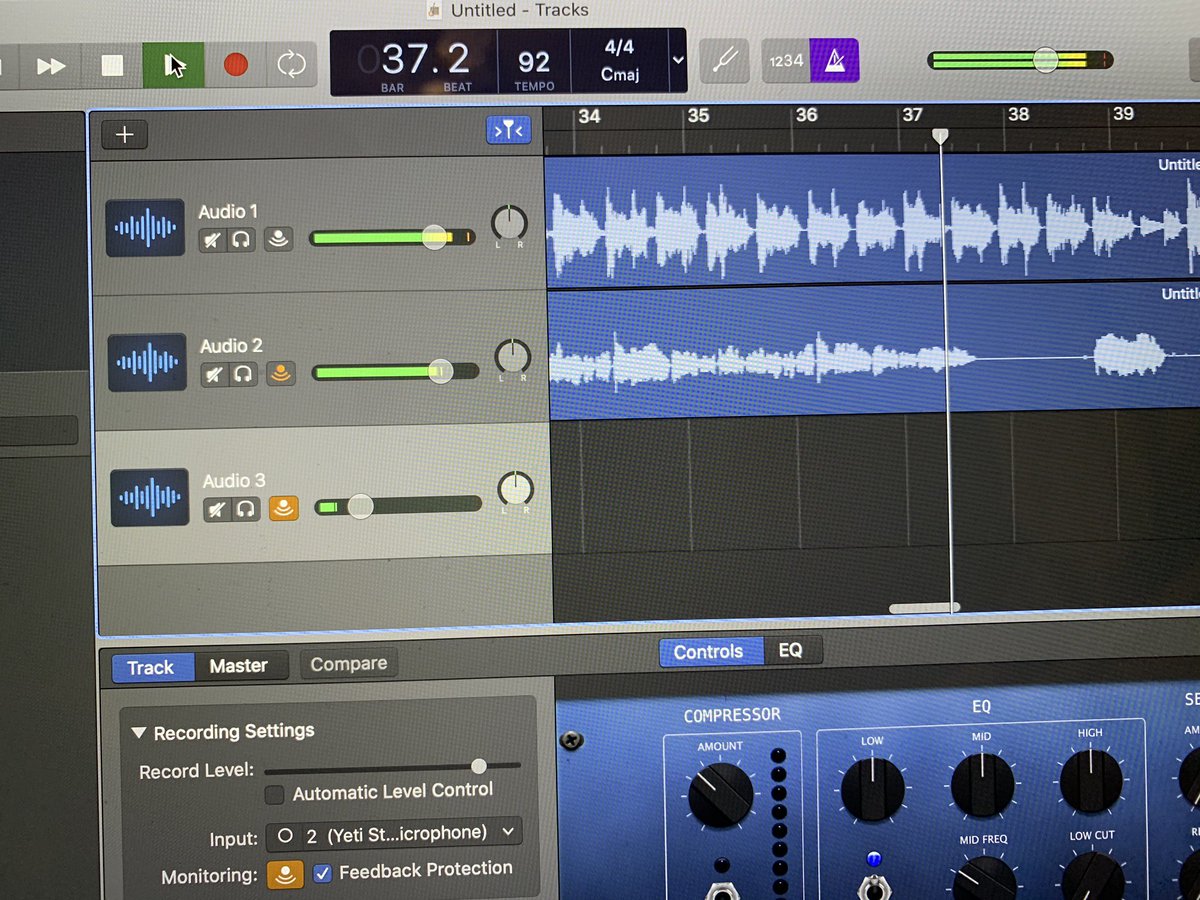Click the Audio 1 pan knob

[x=509, y=222]
